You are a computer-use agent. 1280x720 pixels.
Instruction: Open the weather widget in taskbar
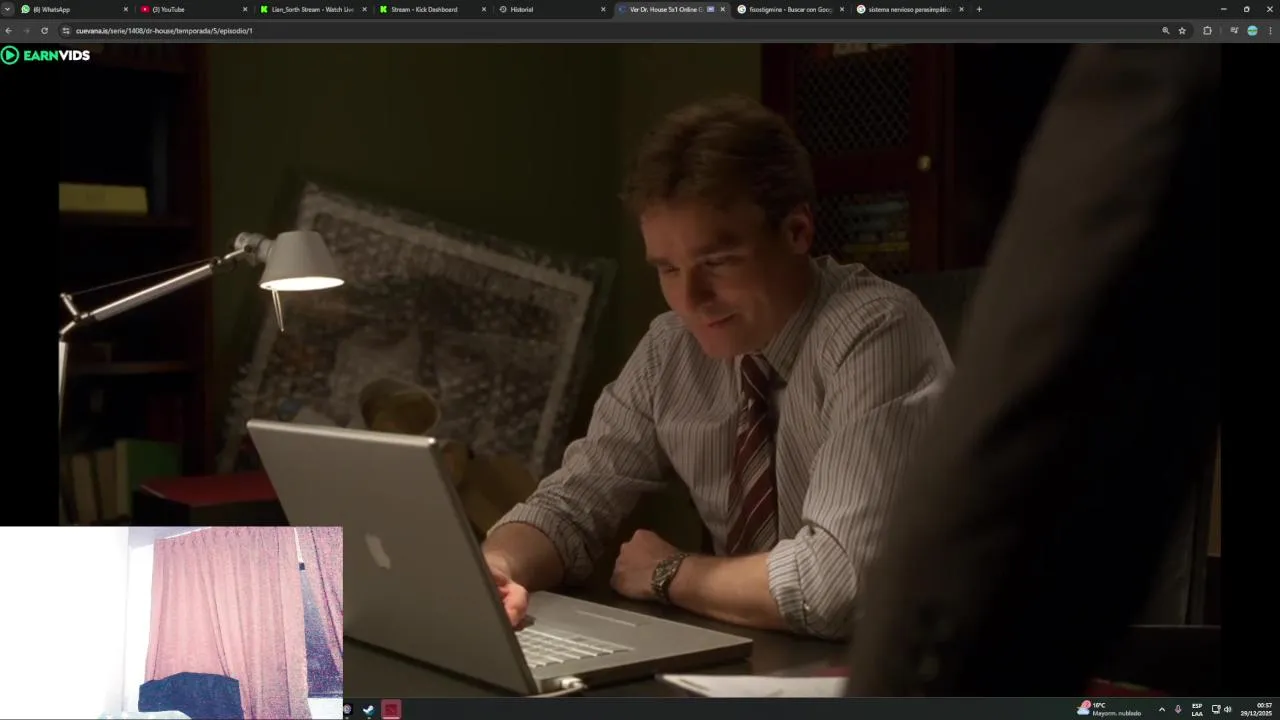[1109, 709]
